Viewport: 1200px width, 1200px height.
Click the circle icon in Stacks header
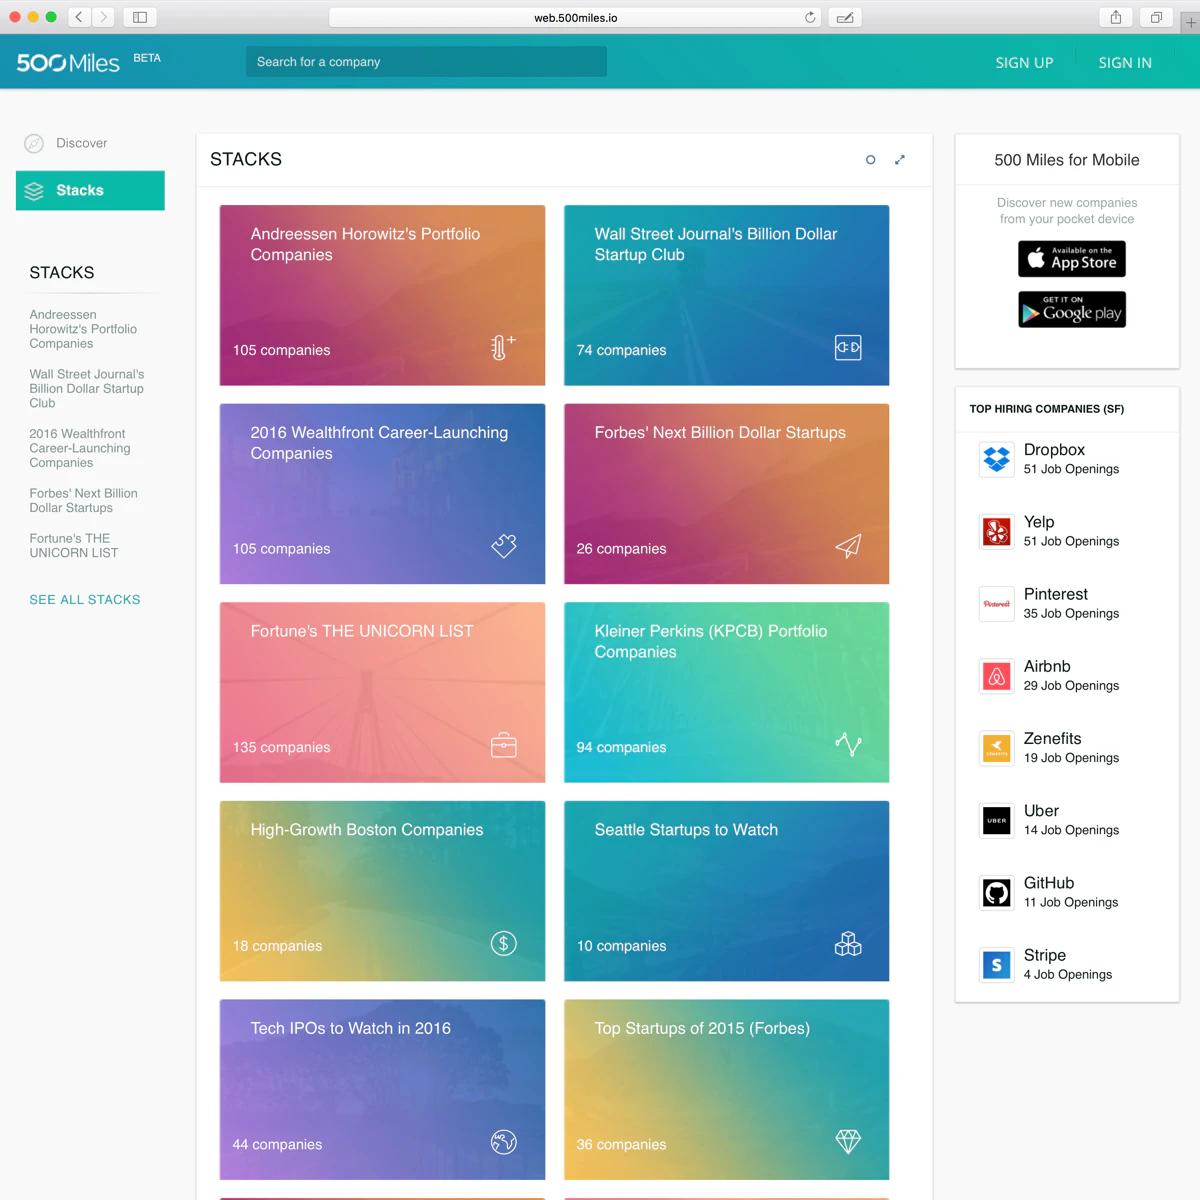click(x=870, y=160)
